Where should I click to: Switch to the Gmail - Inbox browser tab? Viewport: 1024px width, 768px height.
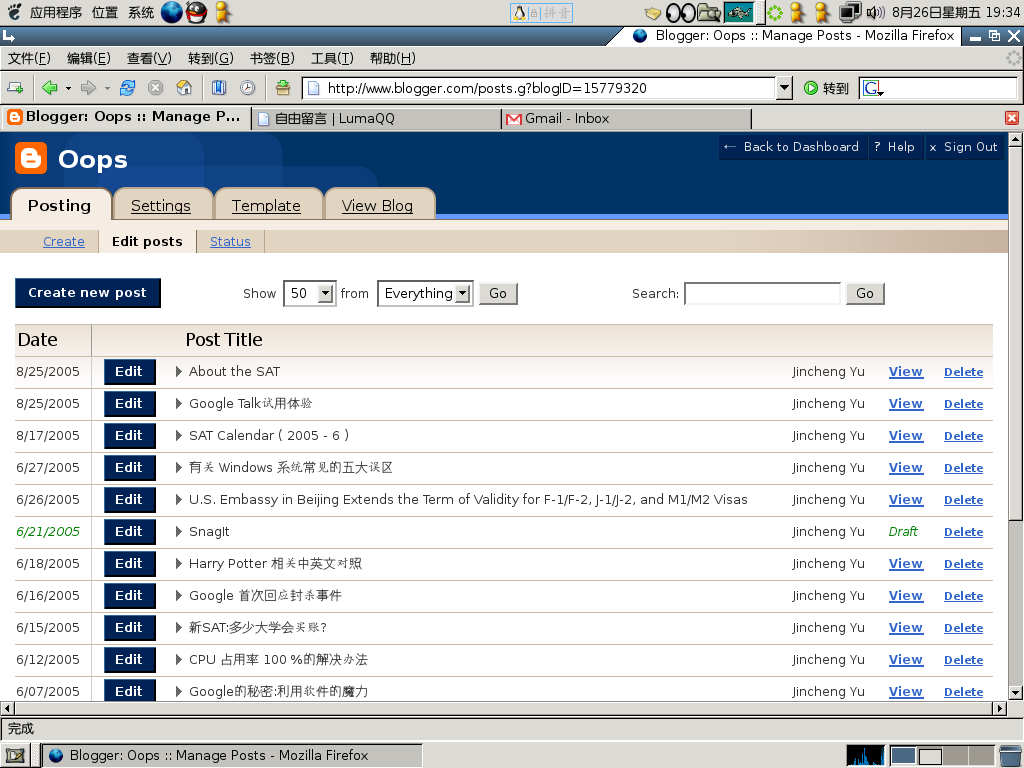[x=627, y=118]
